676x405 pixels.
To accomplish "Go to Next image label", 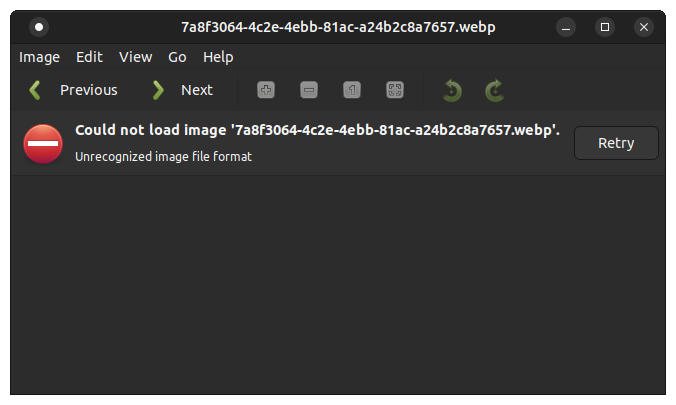I will pyautogui.click(x=197, y=90).
